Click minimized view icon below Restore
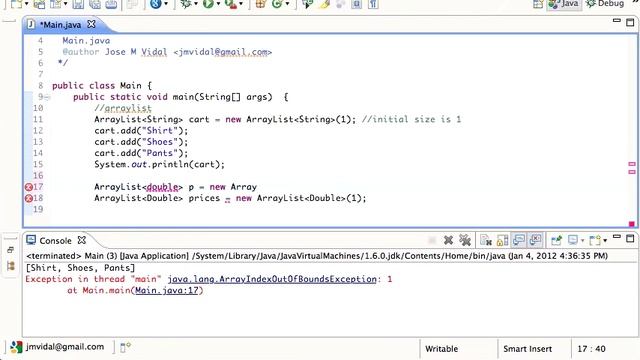 (x=11, y=266)
